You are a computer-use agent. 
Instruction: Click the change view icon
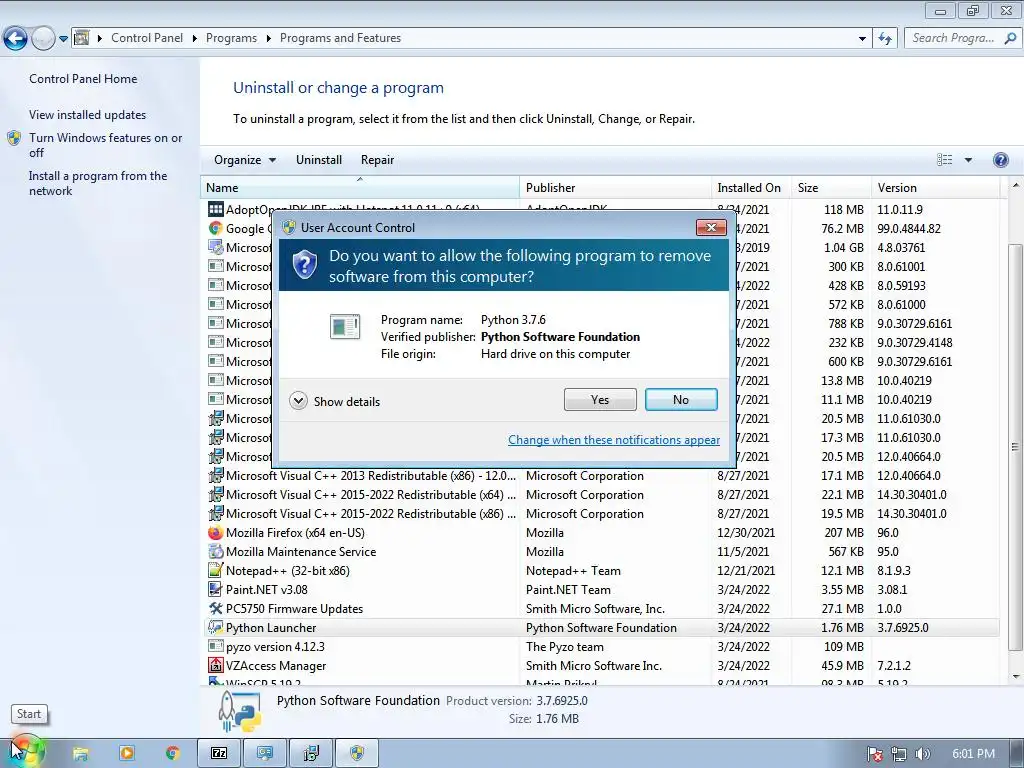click(x=944, y=160)
